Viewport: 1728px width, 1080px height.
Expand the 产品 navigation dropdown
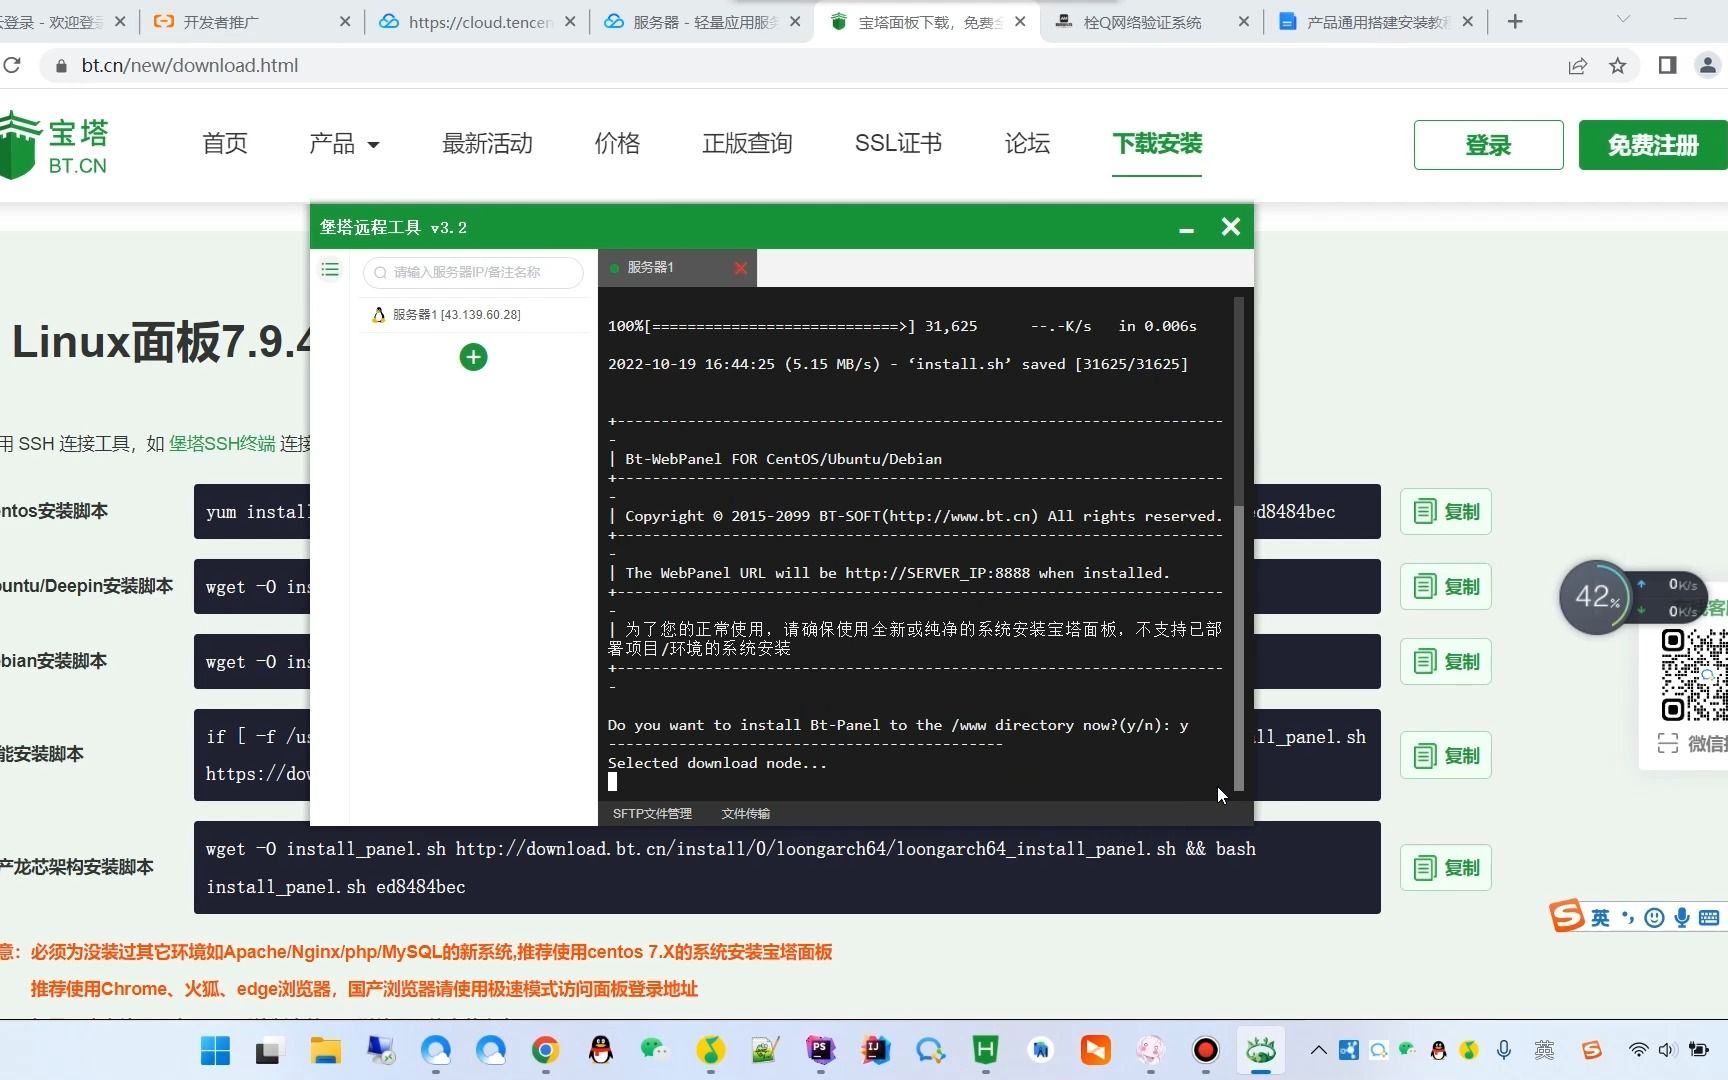tap(344, 143)
